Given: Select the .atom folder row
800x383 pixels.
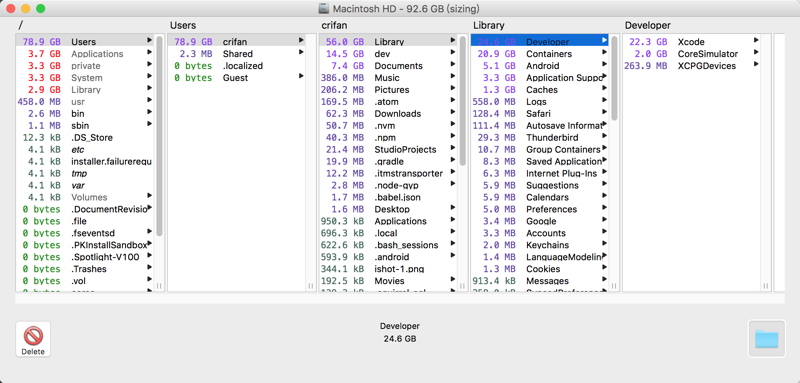Looking at the screenshot, I should pyautogui.click(x=388, y=101).
